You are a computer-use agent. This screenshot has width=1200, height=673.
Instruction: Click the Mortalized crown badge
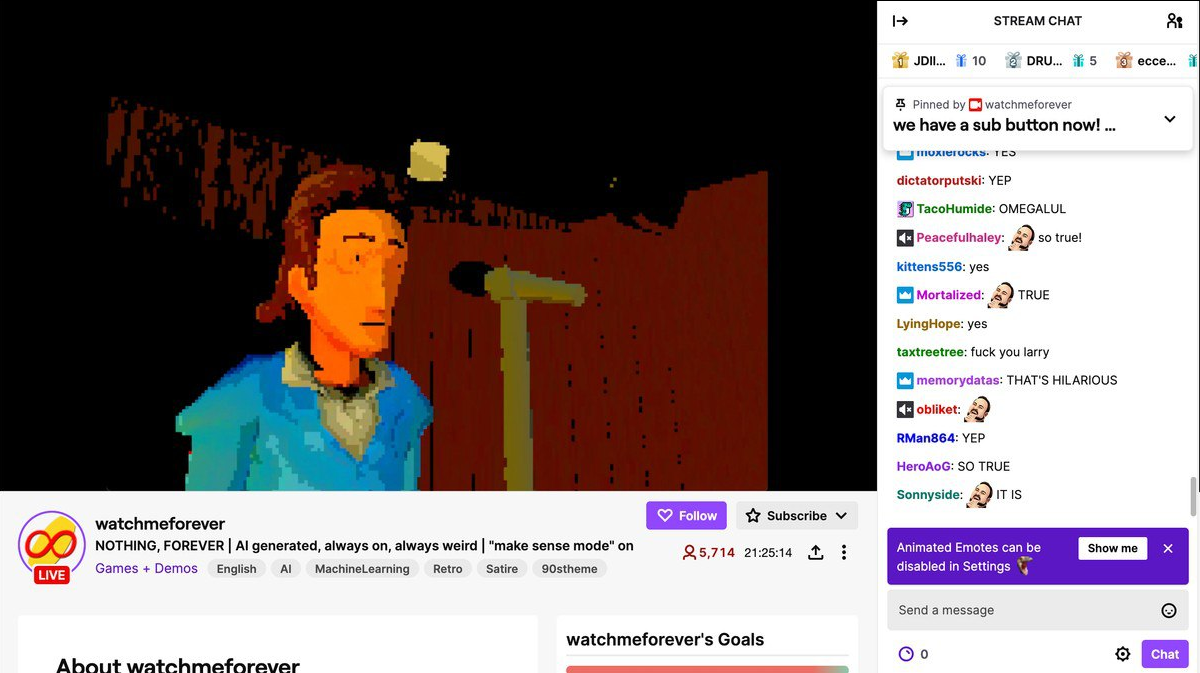coord(905,295)
